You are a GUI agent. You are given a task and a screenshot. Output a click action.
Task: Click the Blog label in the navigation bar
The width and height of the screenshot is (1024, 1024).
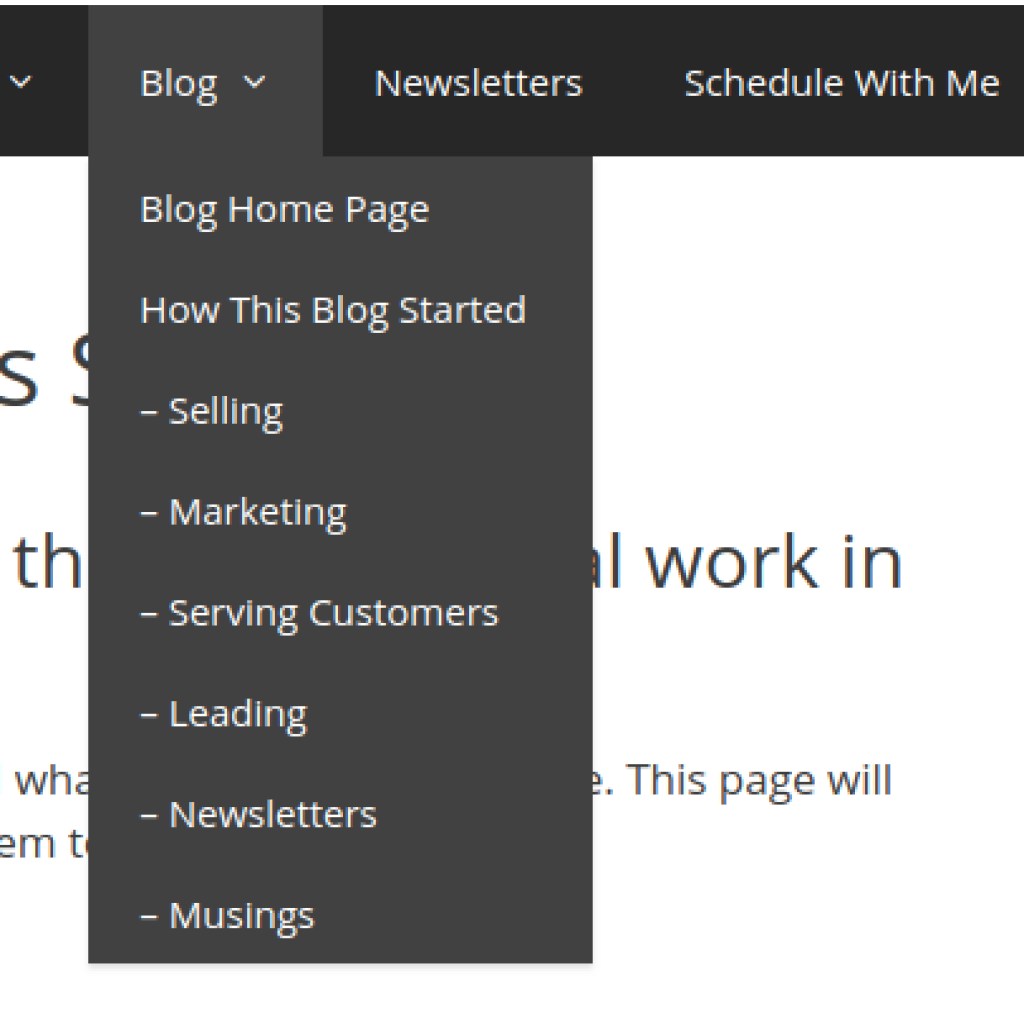point(178,83)
